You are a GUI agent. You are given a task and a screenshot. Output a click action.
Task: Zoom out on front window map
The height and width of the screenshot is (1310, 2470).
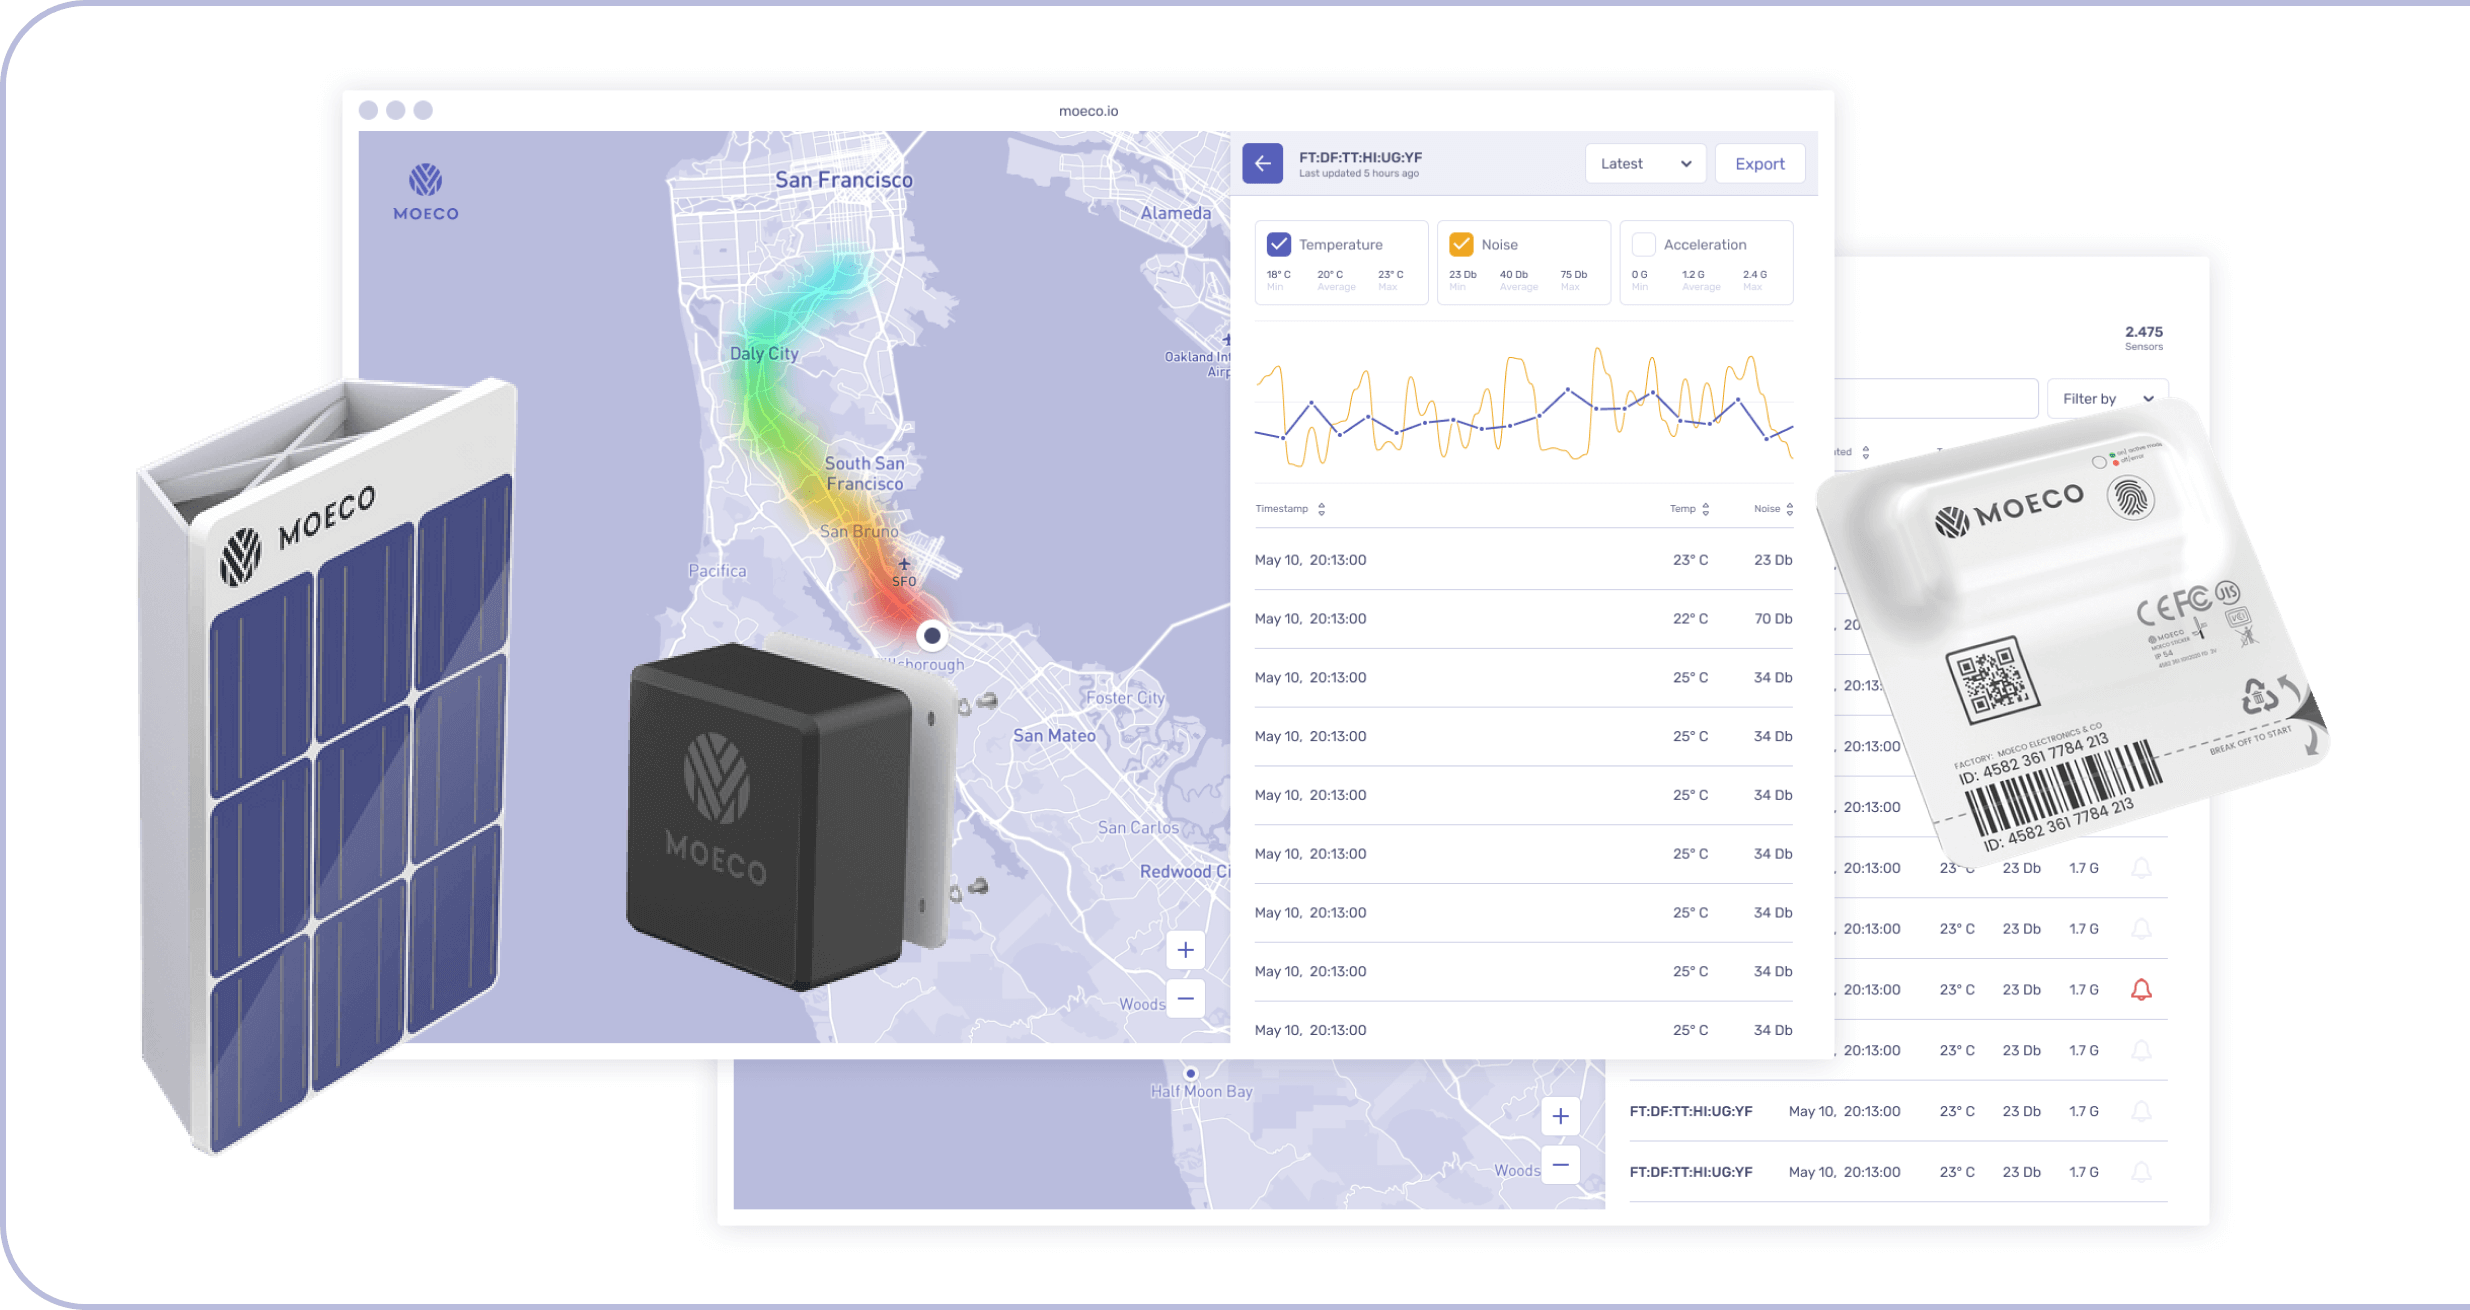coord(1185,998)
